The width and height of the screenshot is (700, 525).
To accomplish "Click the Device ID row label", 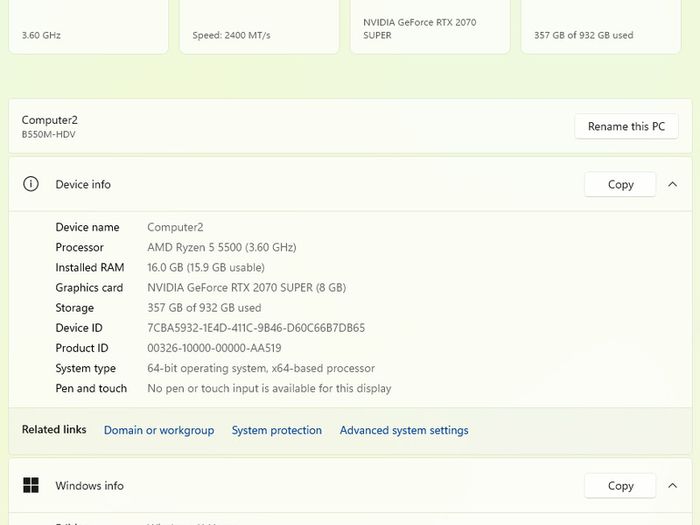I will click(x=79, y=328).
